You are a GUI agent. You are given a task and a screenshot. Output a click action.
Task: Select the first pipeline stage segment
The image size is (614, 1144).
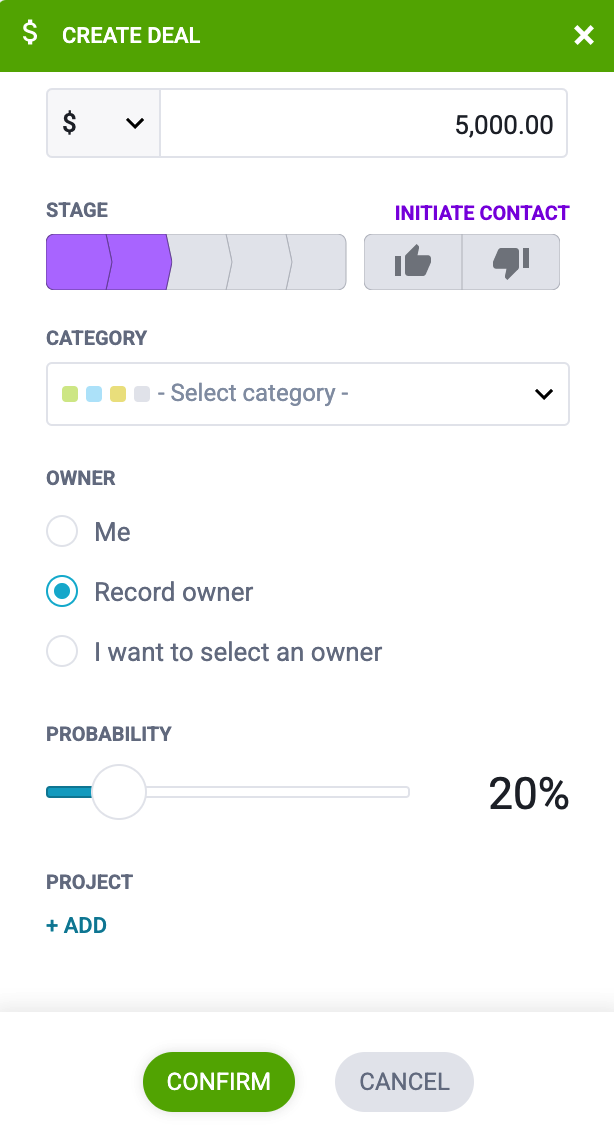click(77, 262)
